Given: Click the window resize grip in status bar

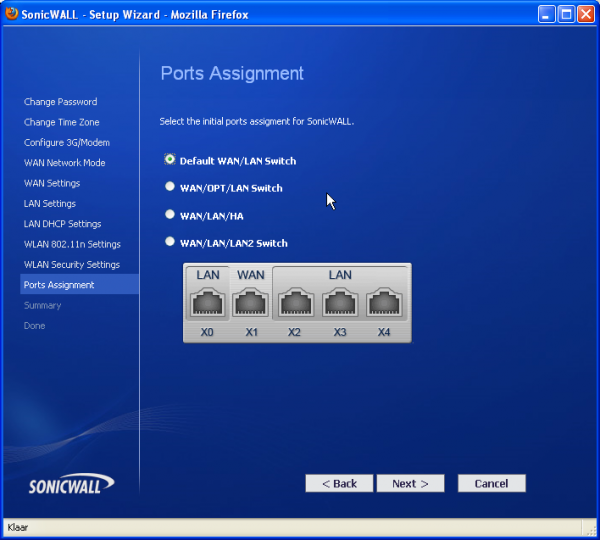Looking at the screenshot, I should coord(591,530).
